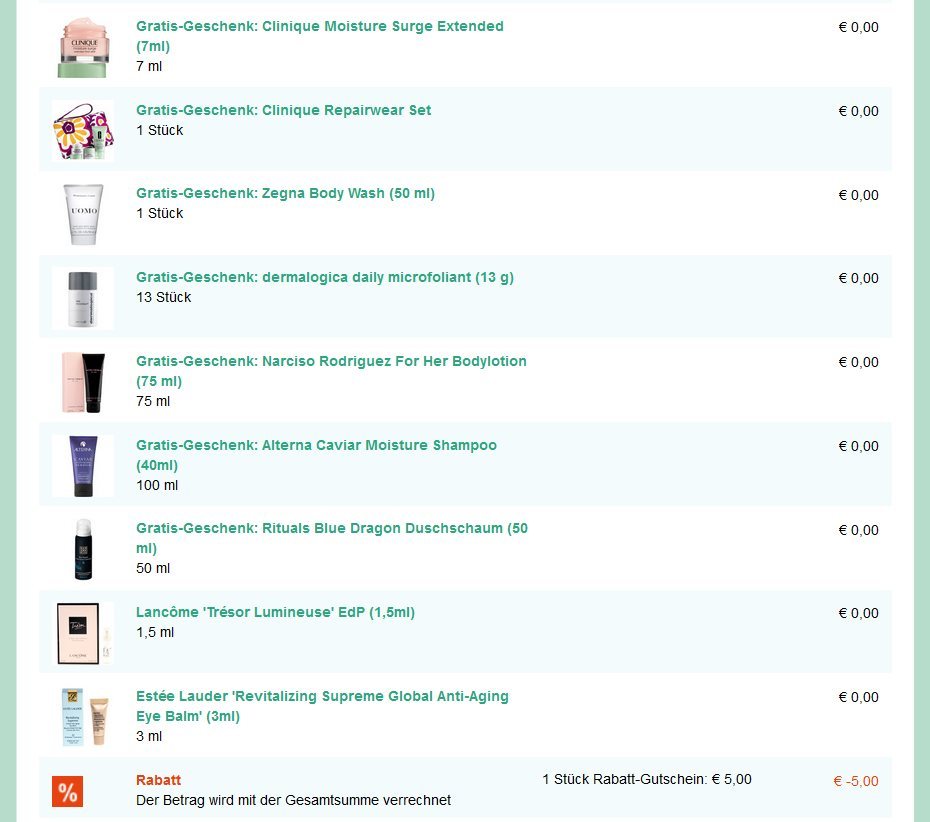
Task: Click the red percent discount icon
Action: pos(67,792)
